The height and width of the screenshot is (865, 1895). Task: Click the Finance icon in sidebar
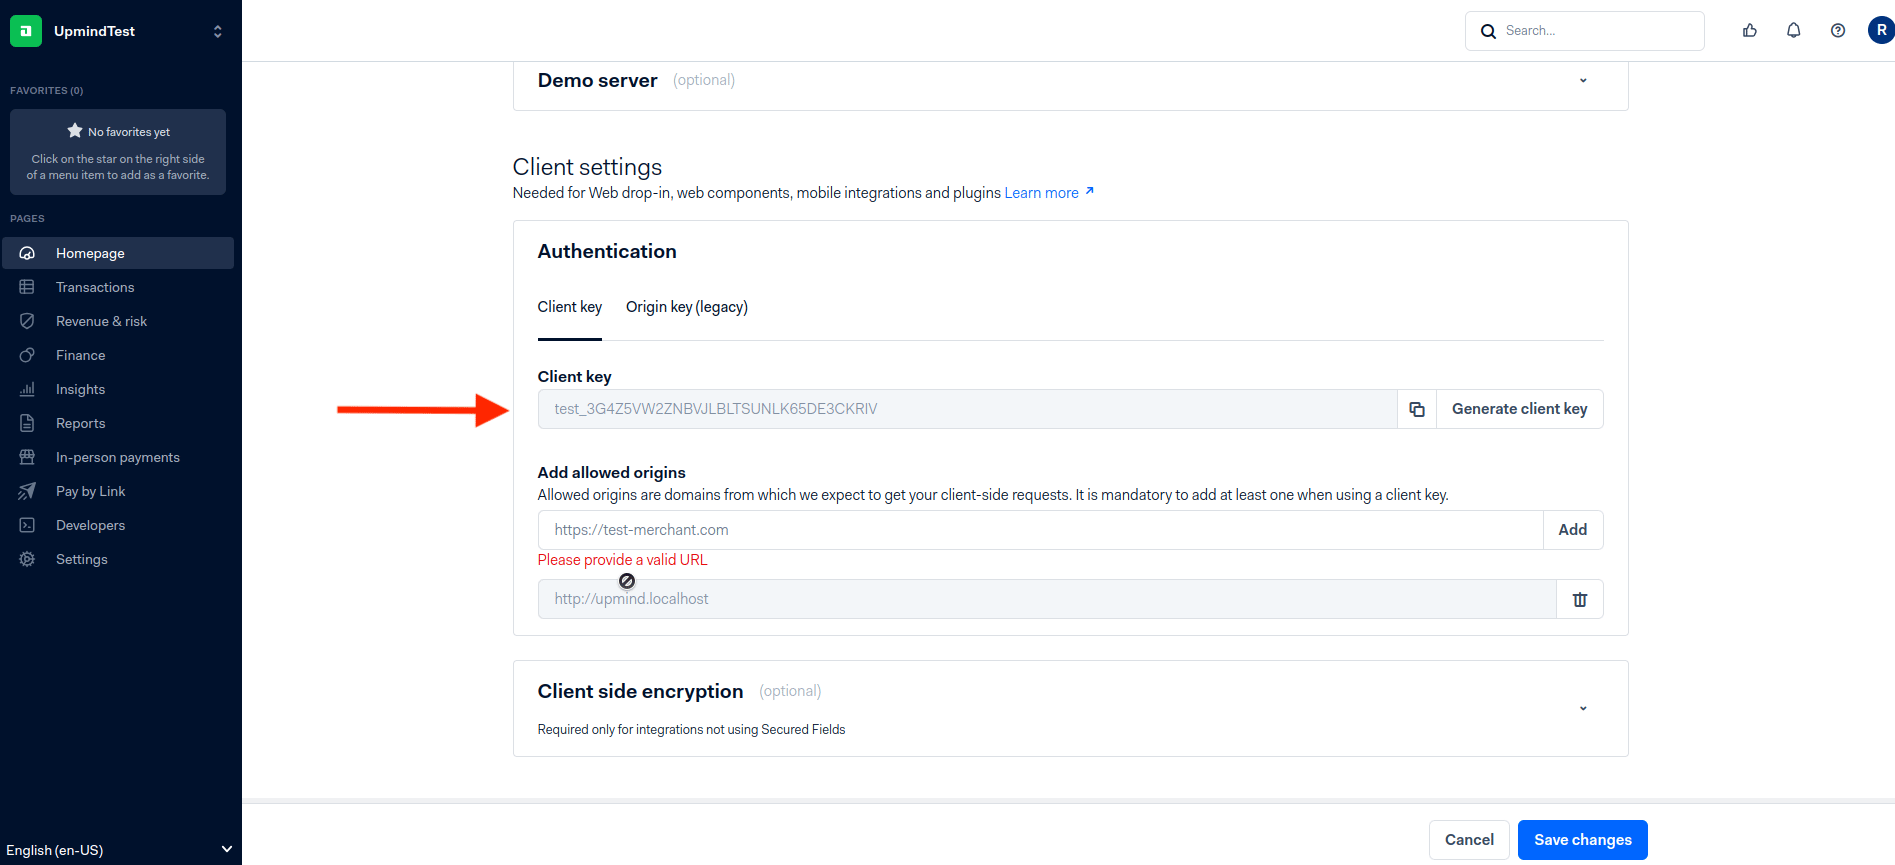(x=27, y=355)
